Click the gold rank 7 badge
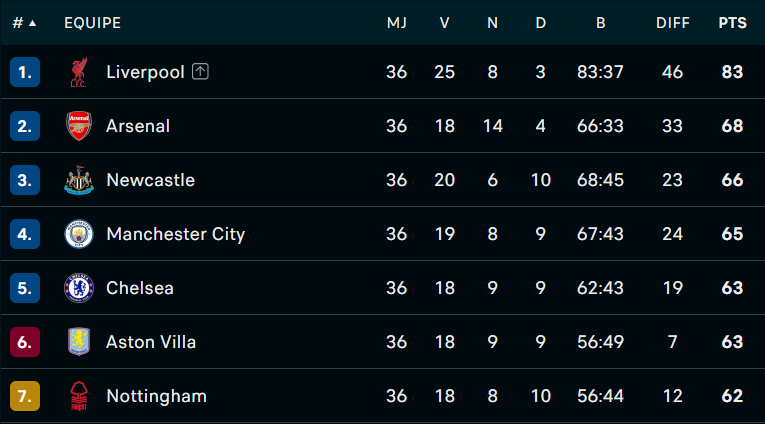765x424 pixels. click(x=25, y=396)
